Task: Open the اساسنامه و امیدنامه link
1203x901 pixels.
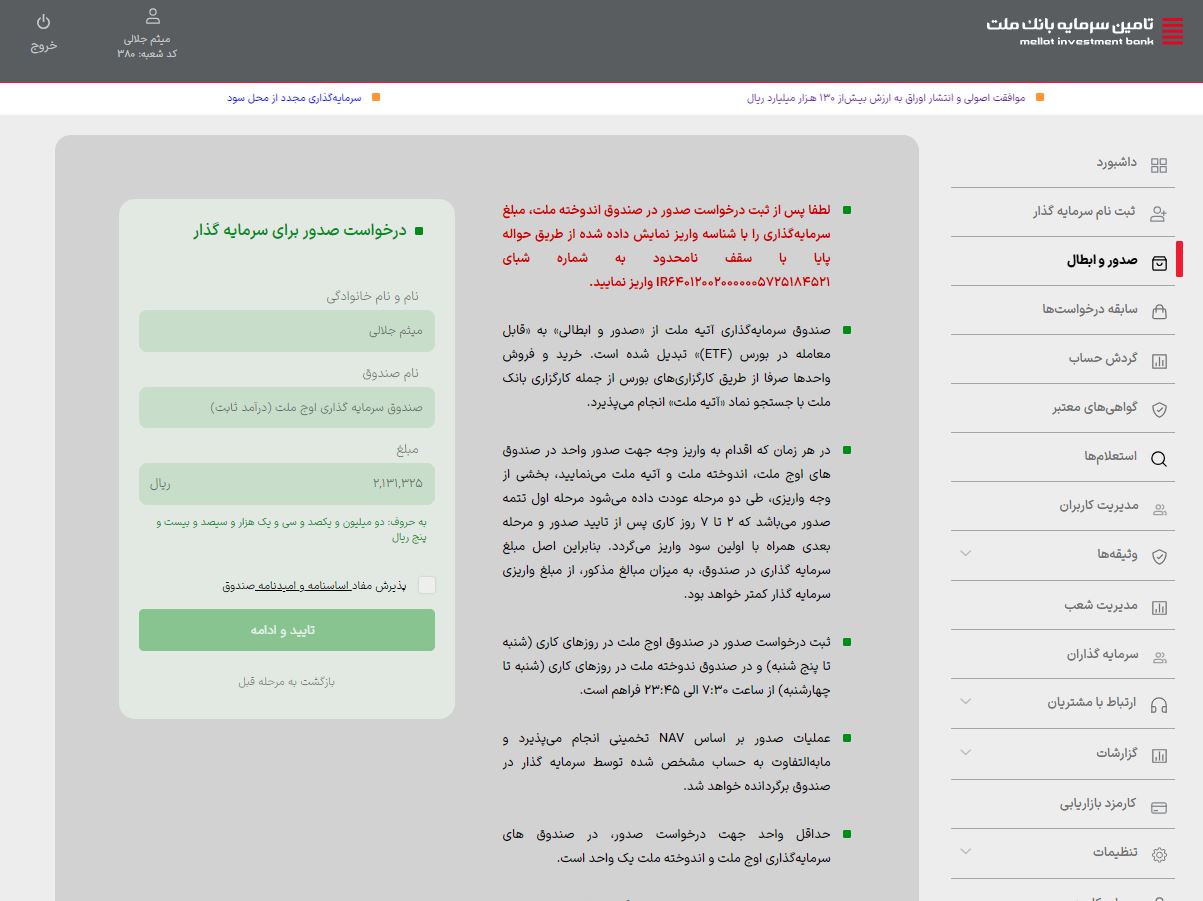Action: tap(302, 585)
